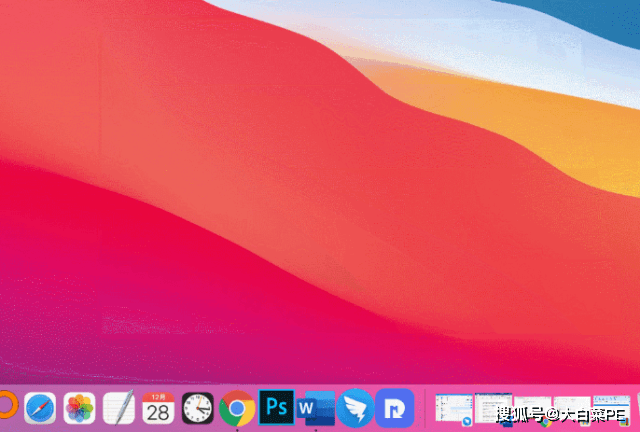
Task: Launch DingTalk blue wing icon
Action: [355, 408]
